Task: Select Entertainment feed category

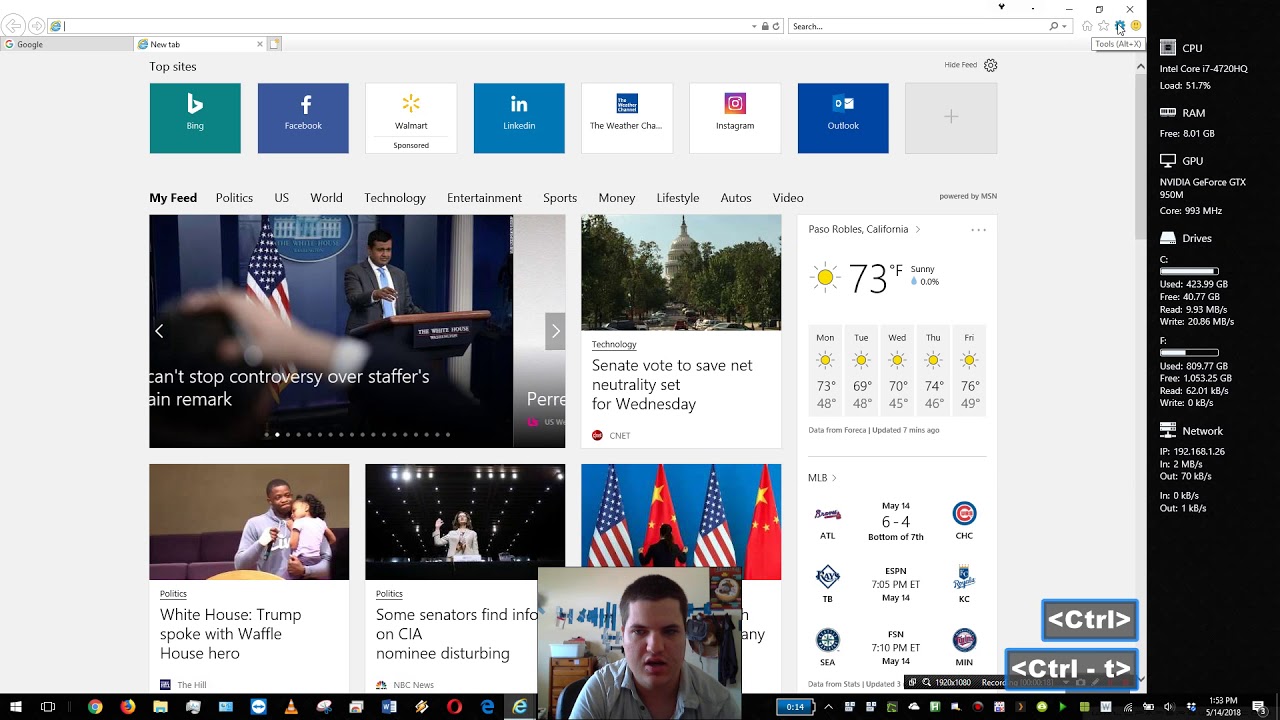Action: pyautogui.click(x=484, y=198)
